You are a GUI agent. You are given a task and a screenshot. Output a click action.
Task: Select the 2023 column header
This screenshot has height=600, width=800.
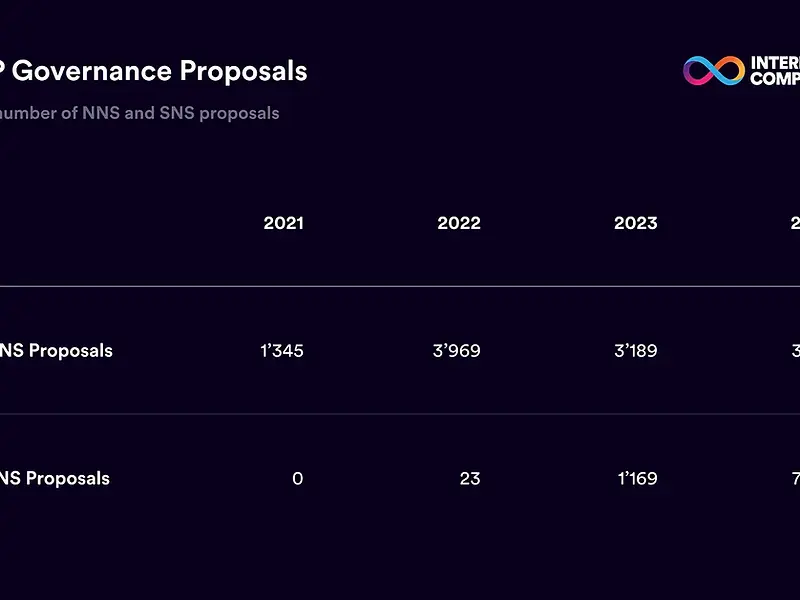click(x=636, y=223)
